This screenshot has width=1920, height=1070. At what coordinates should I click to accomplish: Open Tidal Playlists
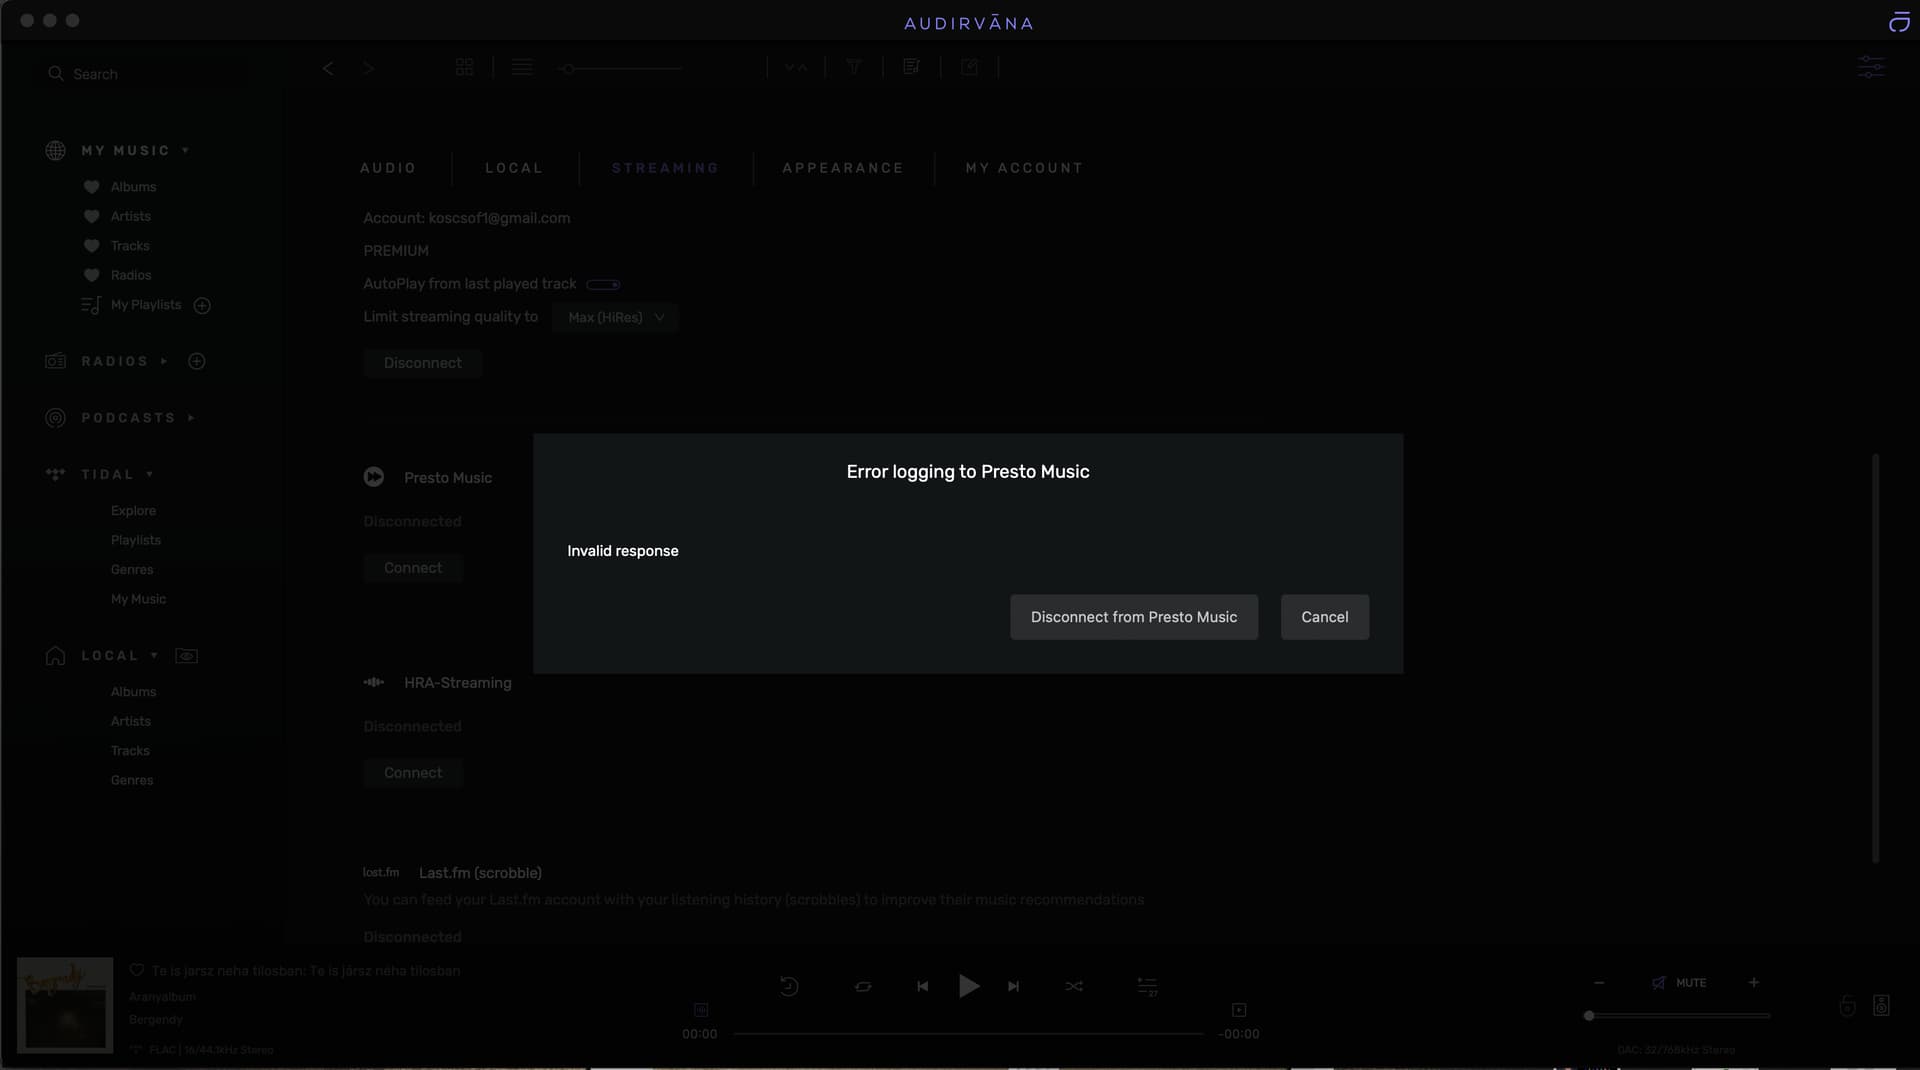[x=136, y=540]
